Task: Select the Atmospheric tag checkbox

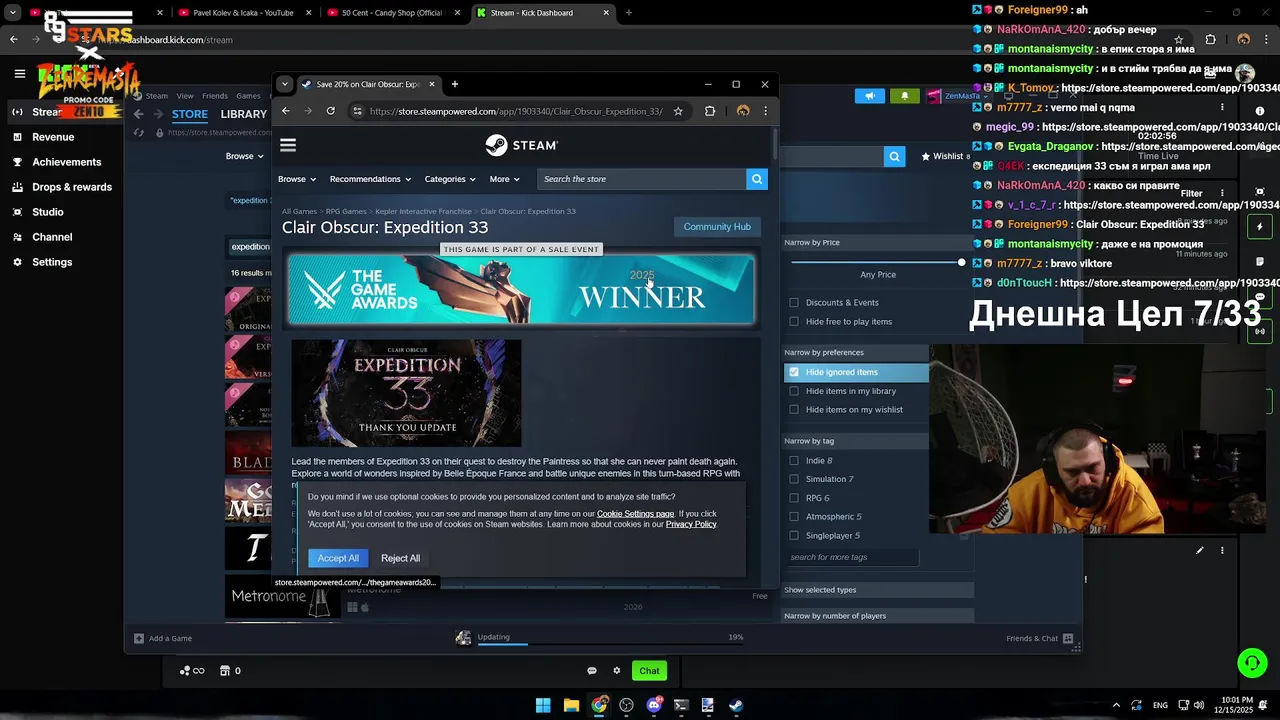Action: (x=794, y=517)
